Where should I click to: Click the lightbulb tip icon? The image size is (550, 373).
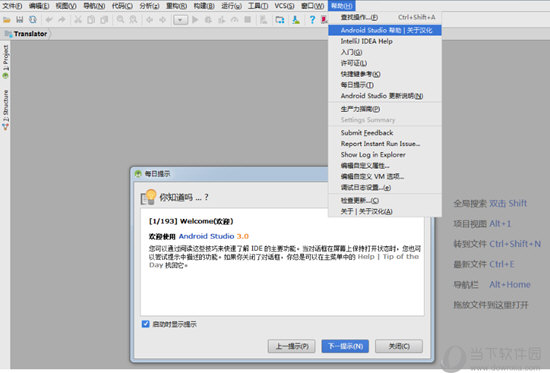148,197
